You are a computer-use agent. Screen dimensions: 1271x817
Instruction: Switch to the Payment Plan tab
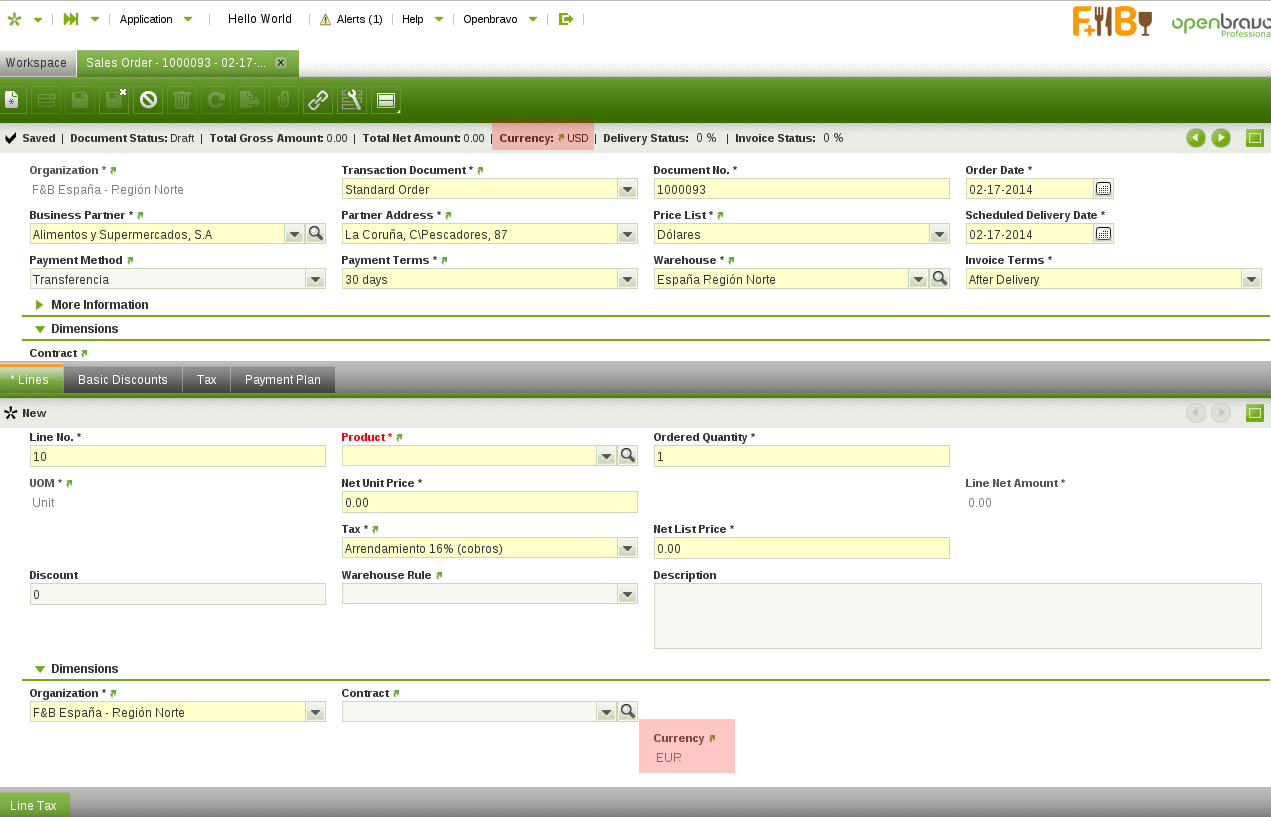[283, 380]
